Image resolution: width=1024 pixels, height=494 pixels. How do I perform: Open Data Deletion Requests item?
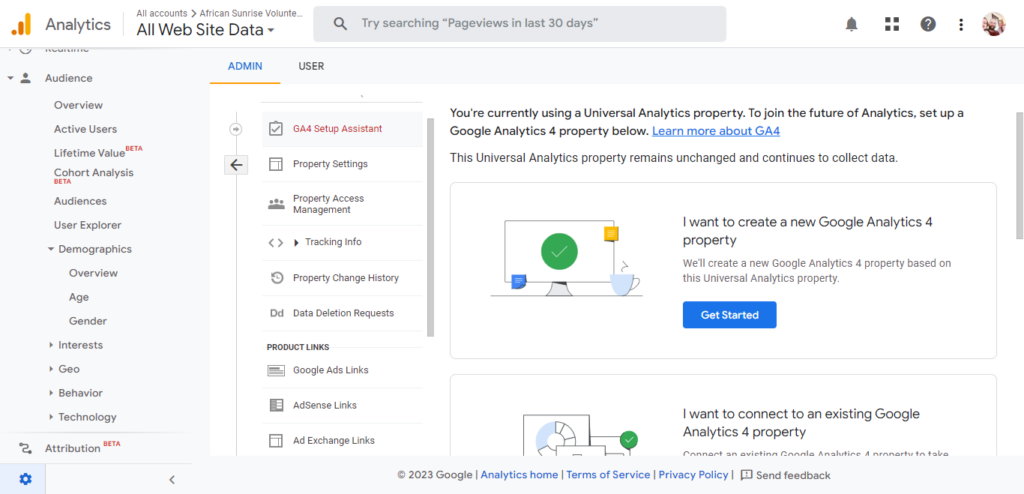click(343, 313)
